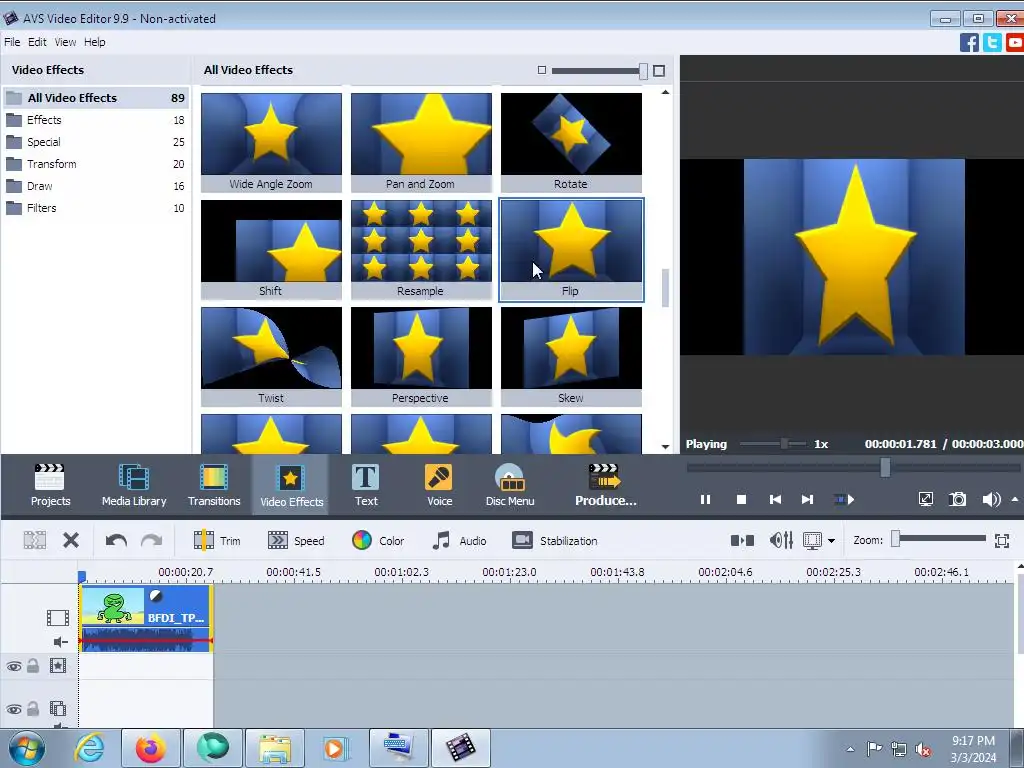1024x768 pixels.
Task: Open the Trim tool
Action: pos(217,541)
